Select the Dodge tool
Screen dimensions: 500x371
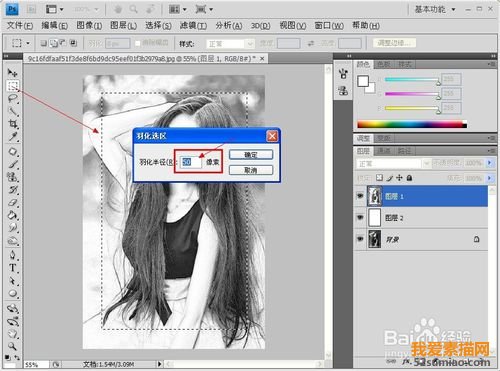pos(13,240)
